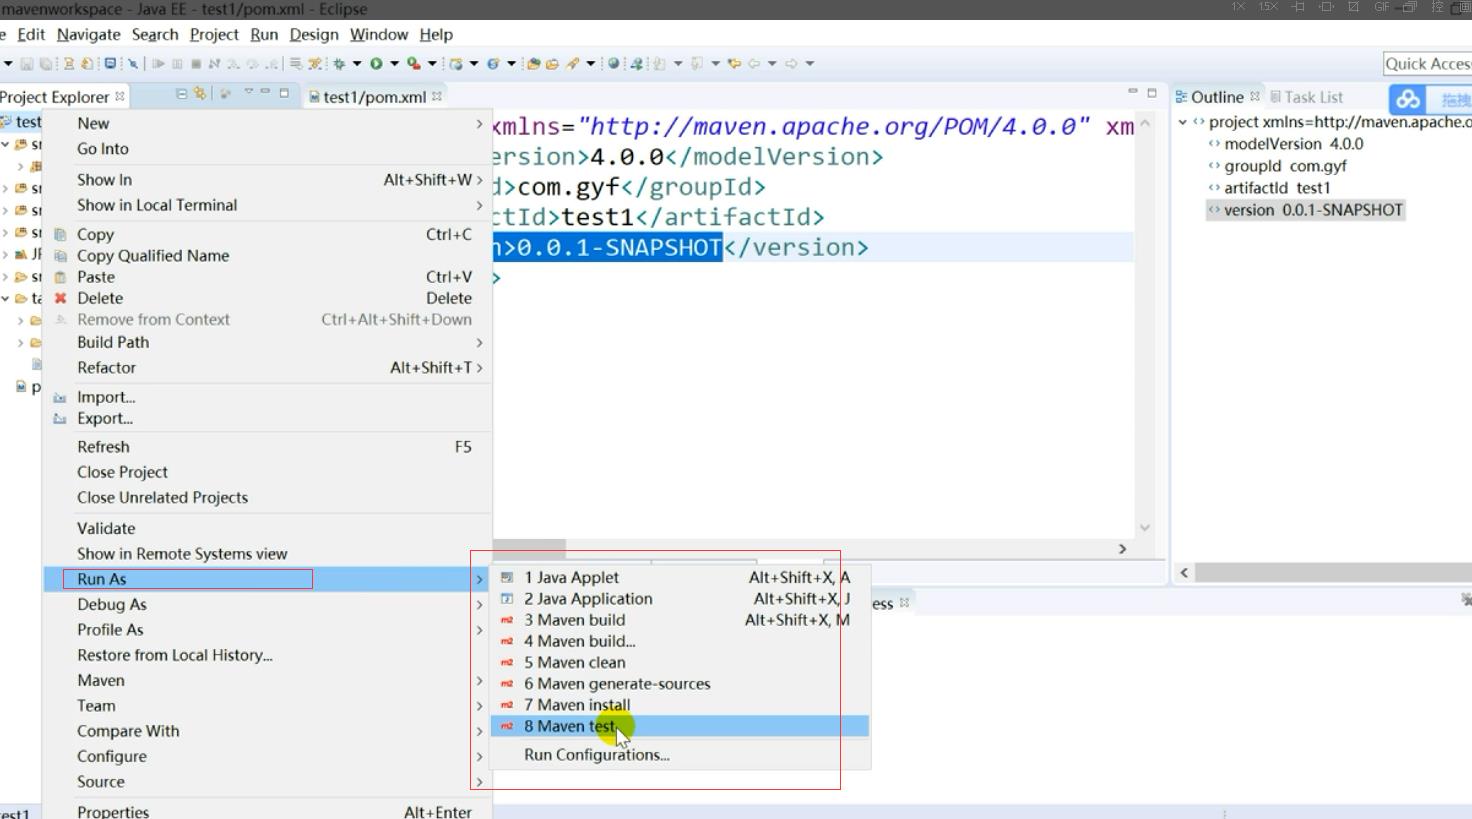Click Export... in context menu
The height and width of the screenshot is (819, 1472).
tap(267, 419)
